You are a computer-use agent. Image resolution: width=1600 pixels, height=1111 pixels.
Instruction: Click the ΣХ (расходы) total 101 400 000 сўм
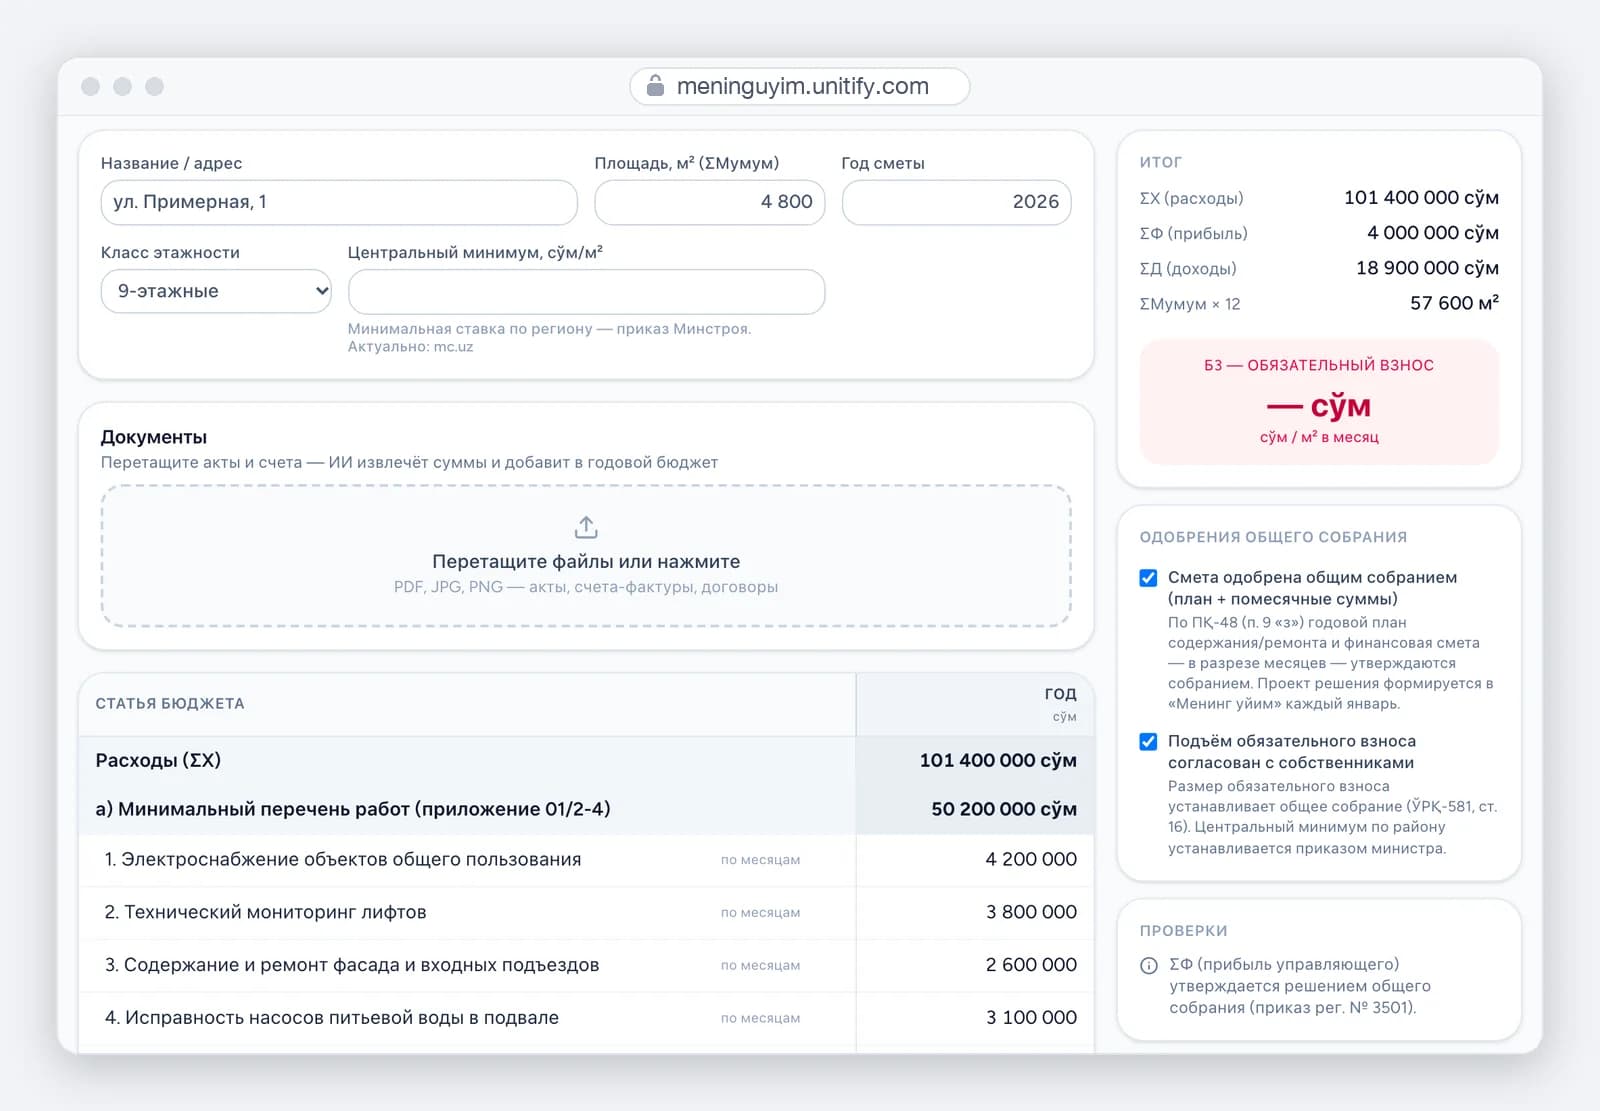pos(1421,198)
